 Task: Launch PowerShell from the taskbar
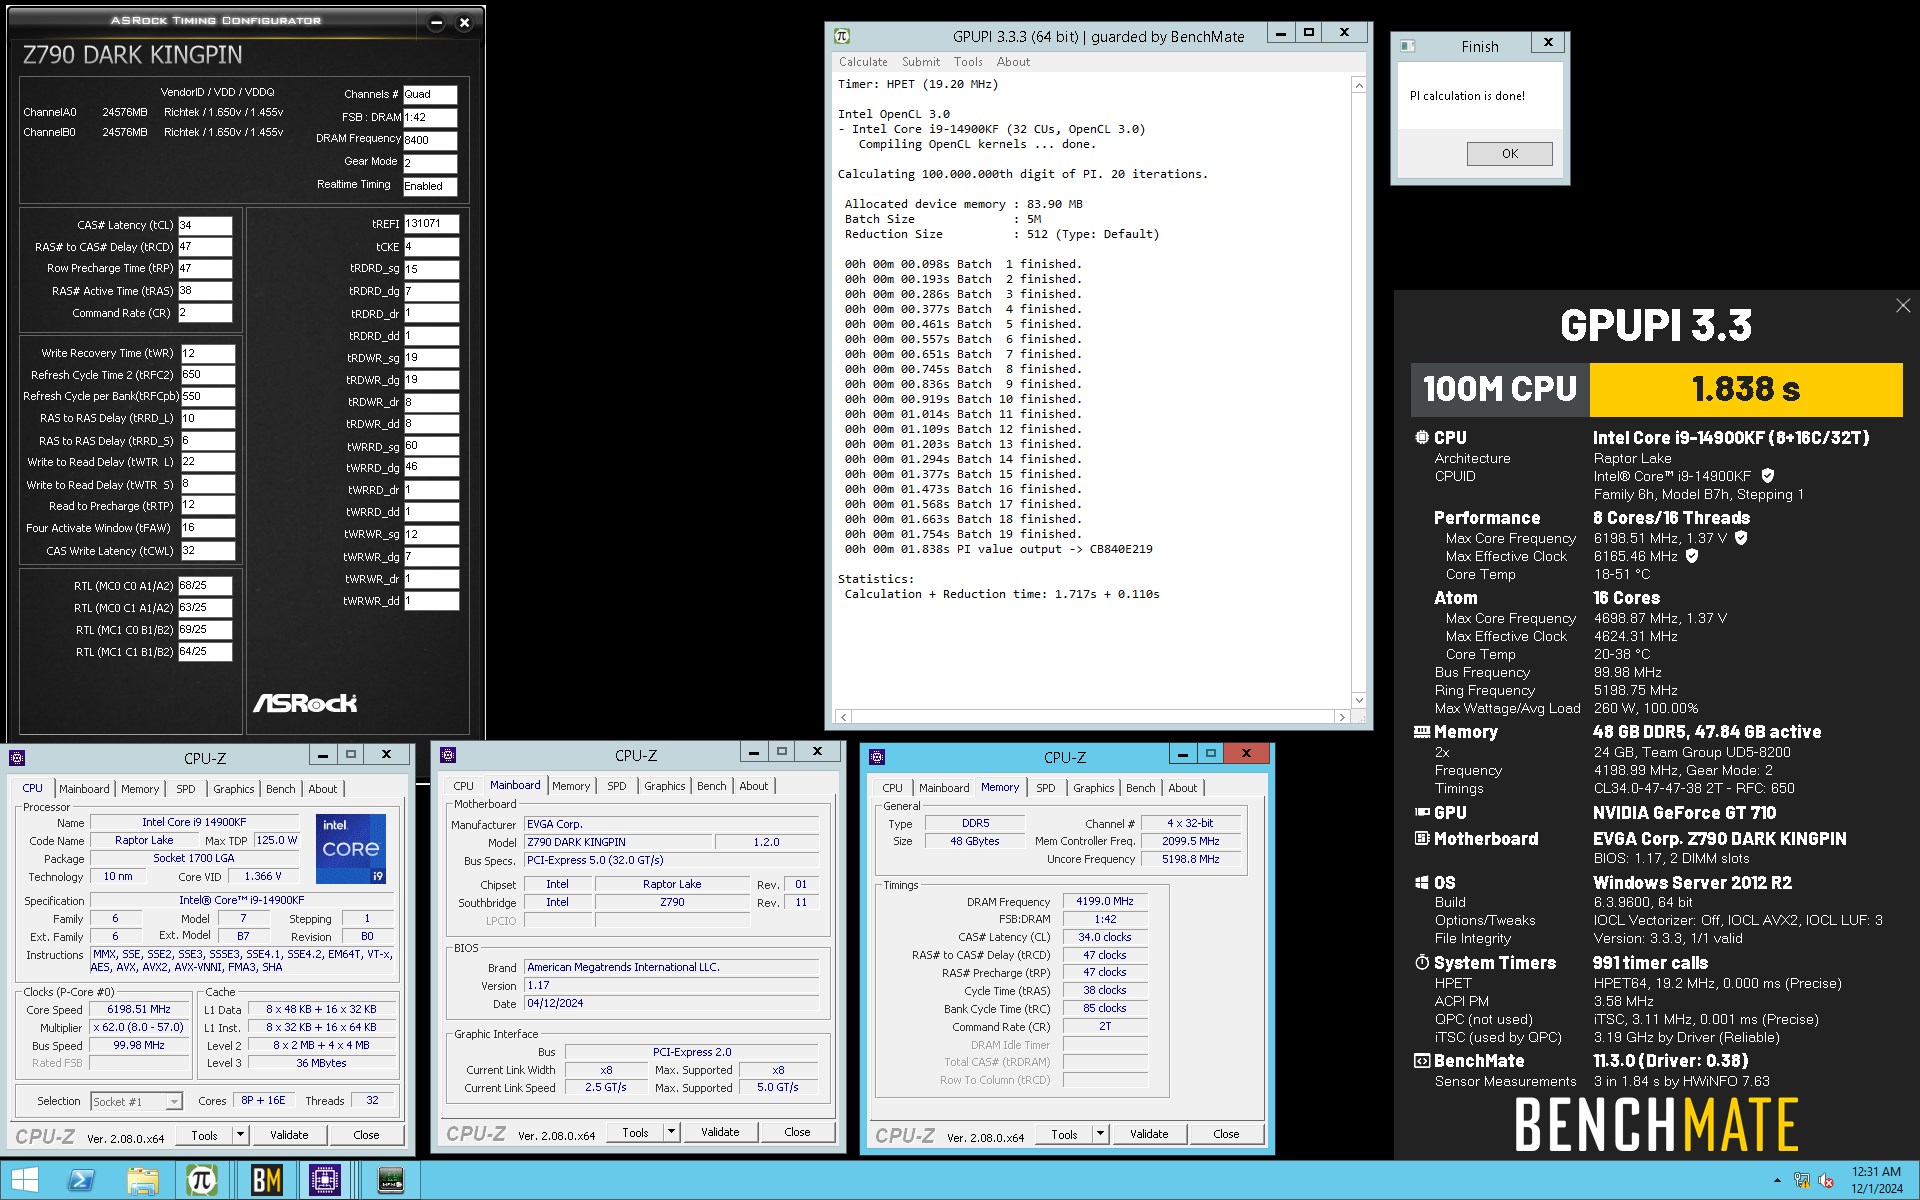(81, 1180)
